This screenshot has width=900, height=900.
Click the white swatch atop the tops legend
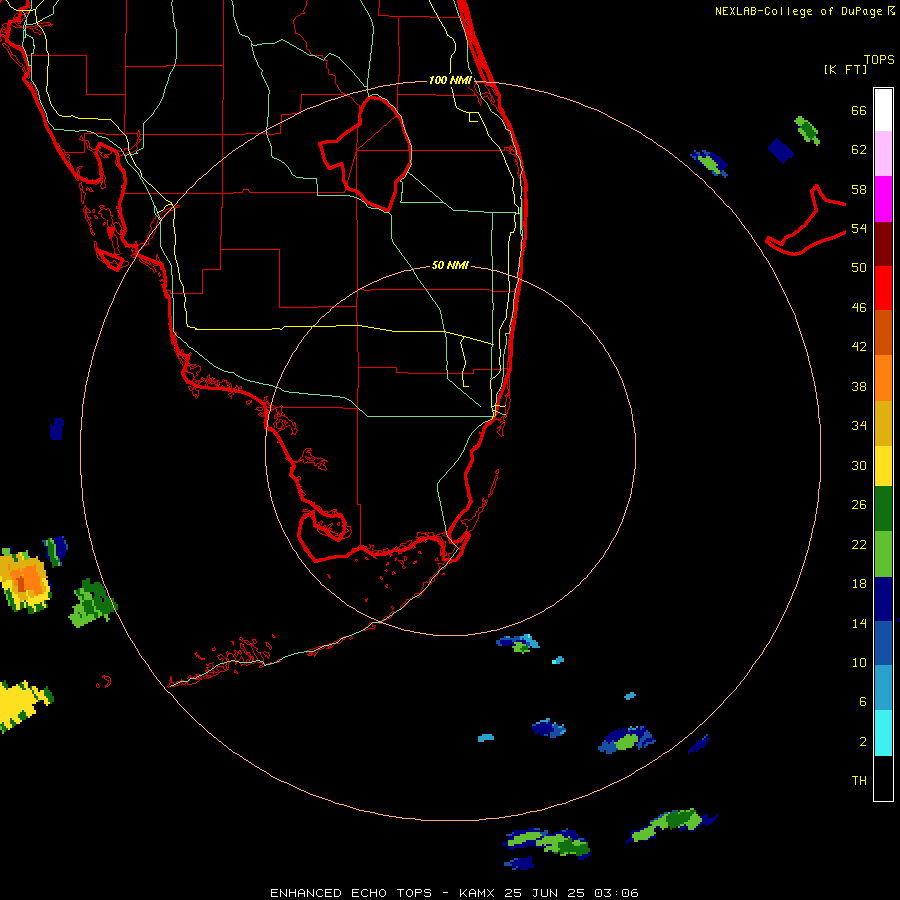point(883,110)
